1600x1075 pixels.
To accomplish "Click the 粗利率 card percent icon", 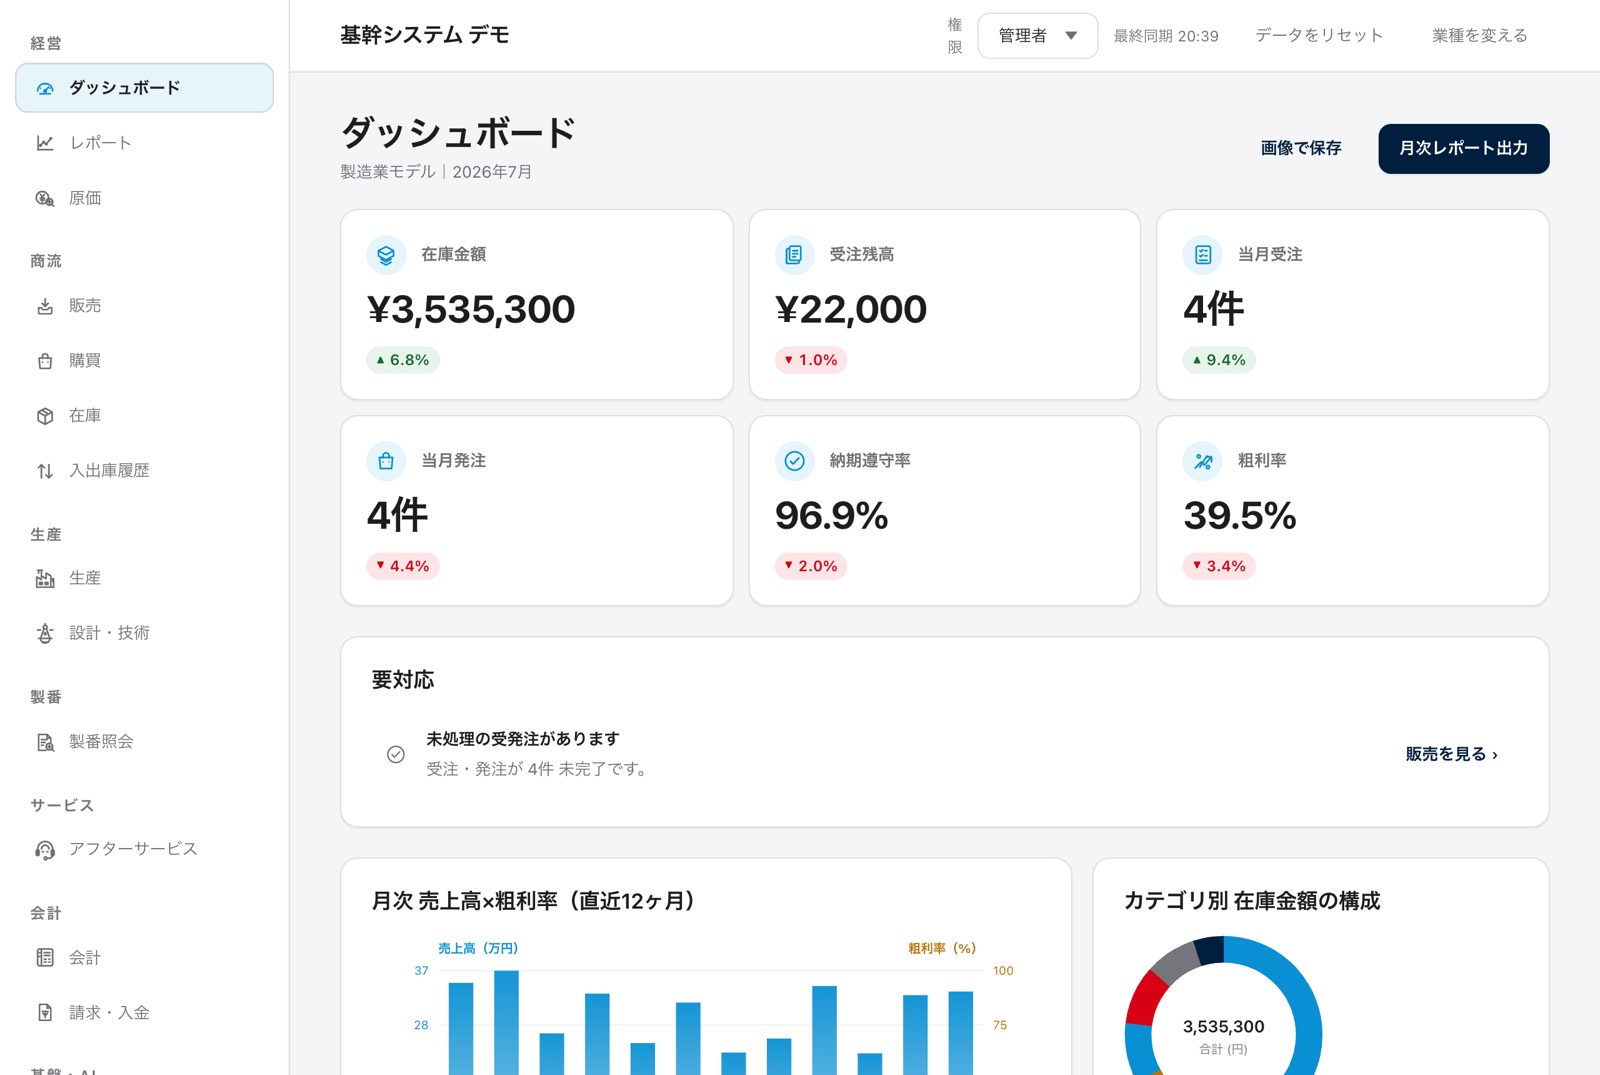I will click(1203, 461).
